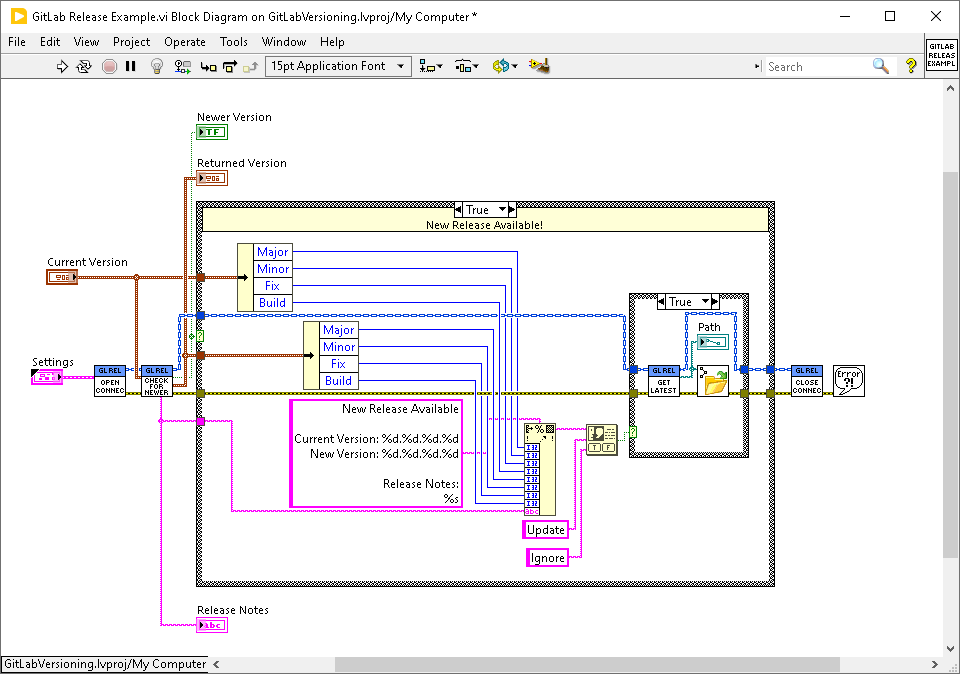
Task: Click the lower unbundle Minor element
Action: pyautogui.click(x=339, y=346)
